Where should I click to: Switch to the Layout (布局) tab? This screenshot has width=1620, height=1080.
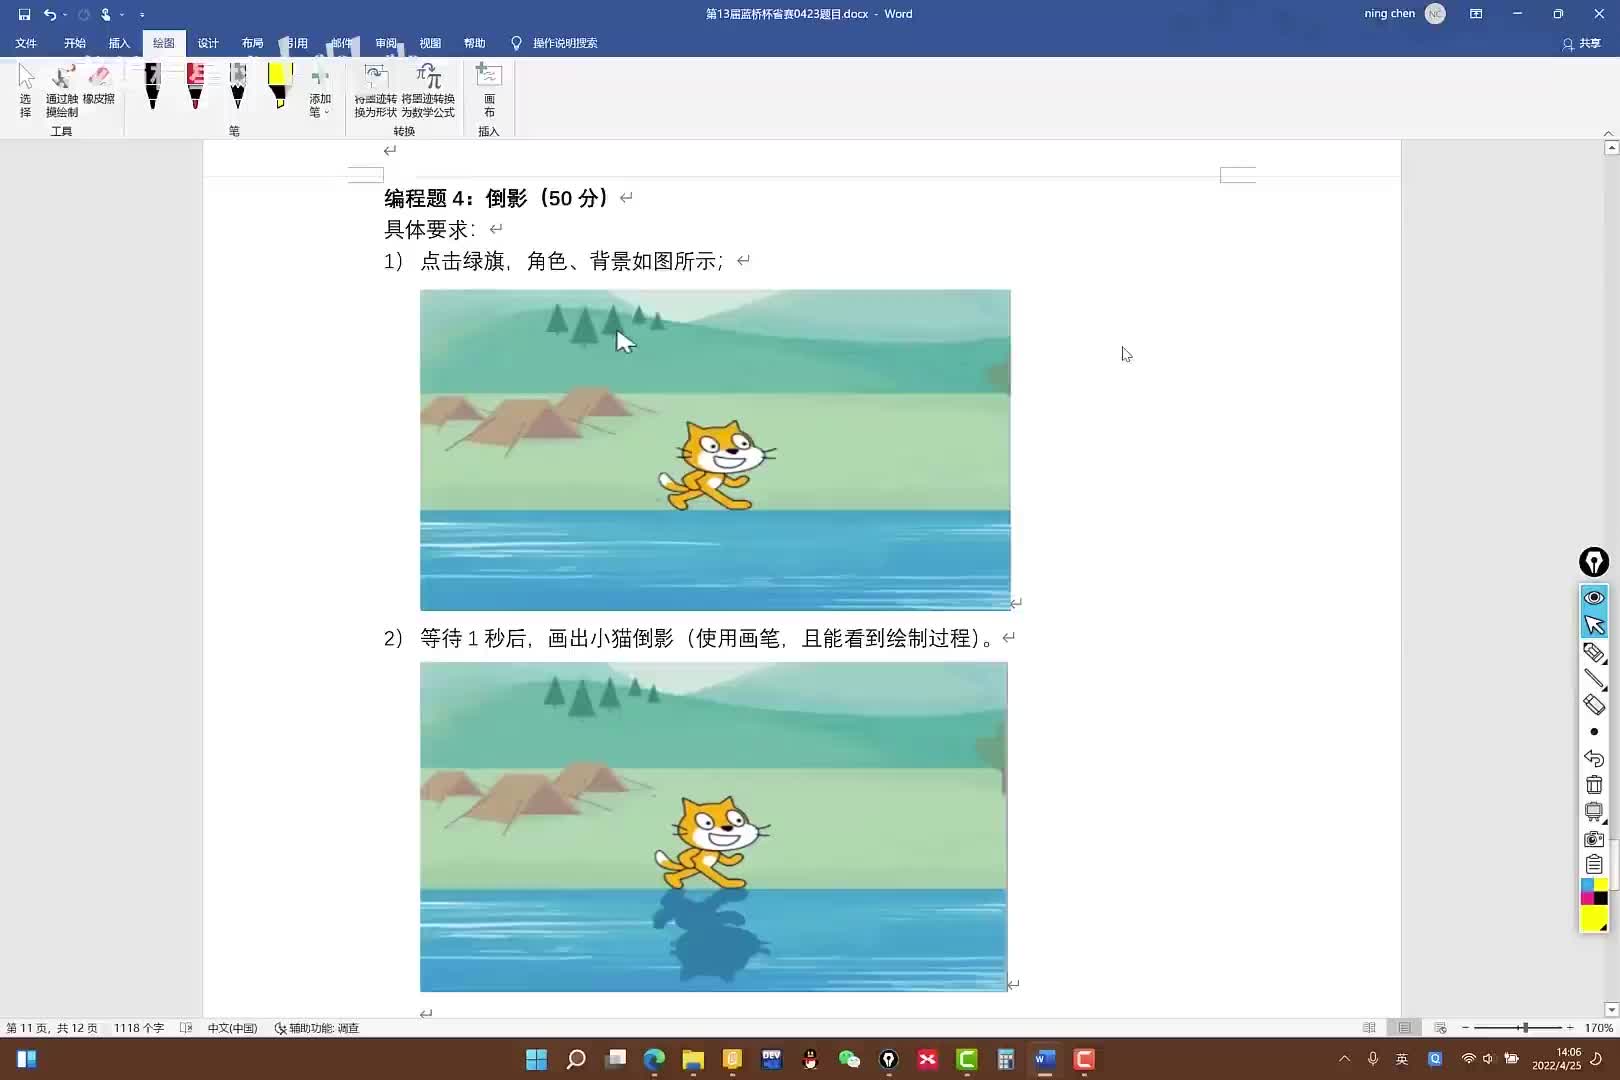point(252,43)
